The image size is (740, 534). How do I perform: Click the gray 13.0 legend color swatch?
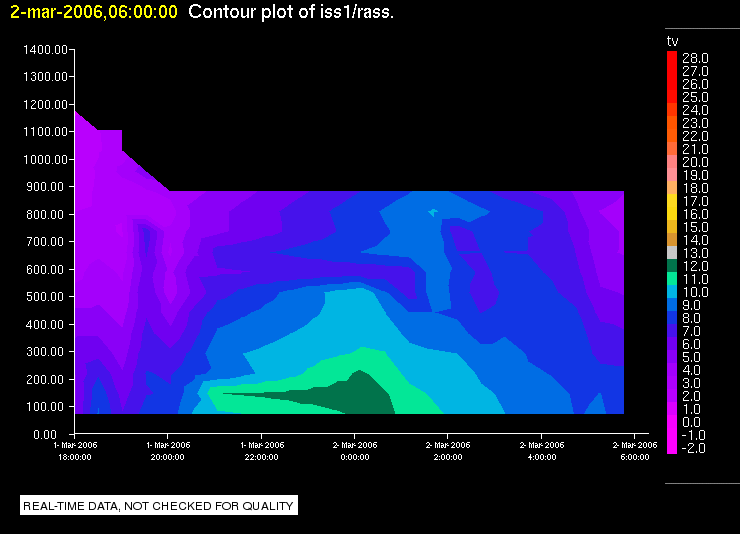pos(672,253)
